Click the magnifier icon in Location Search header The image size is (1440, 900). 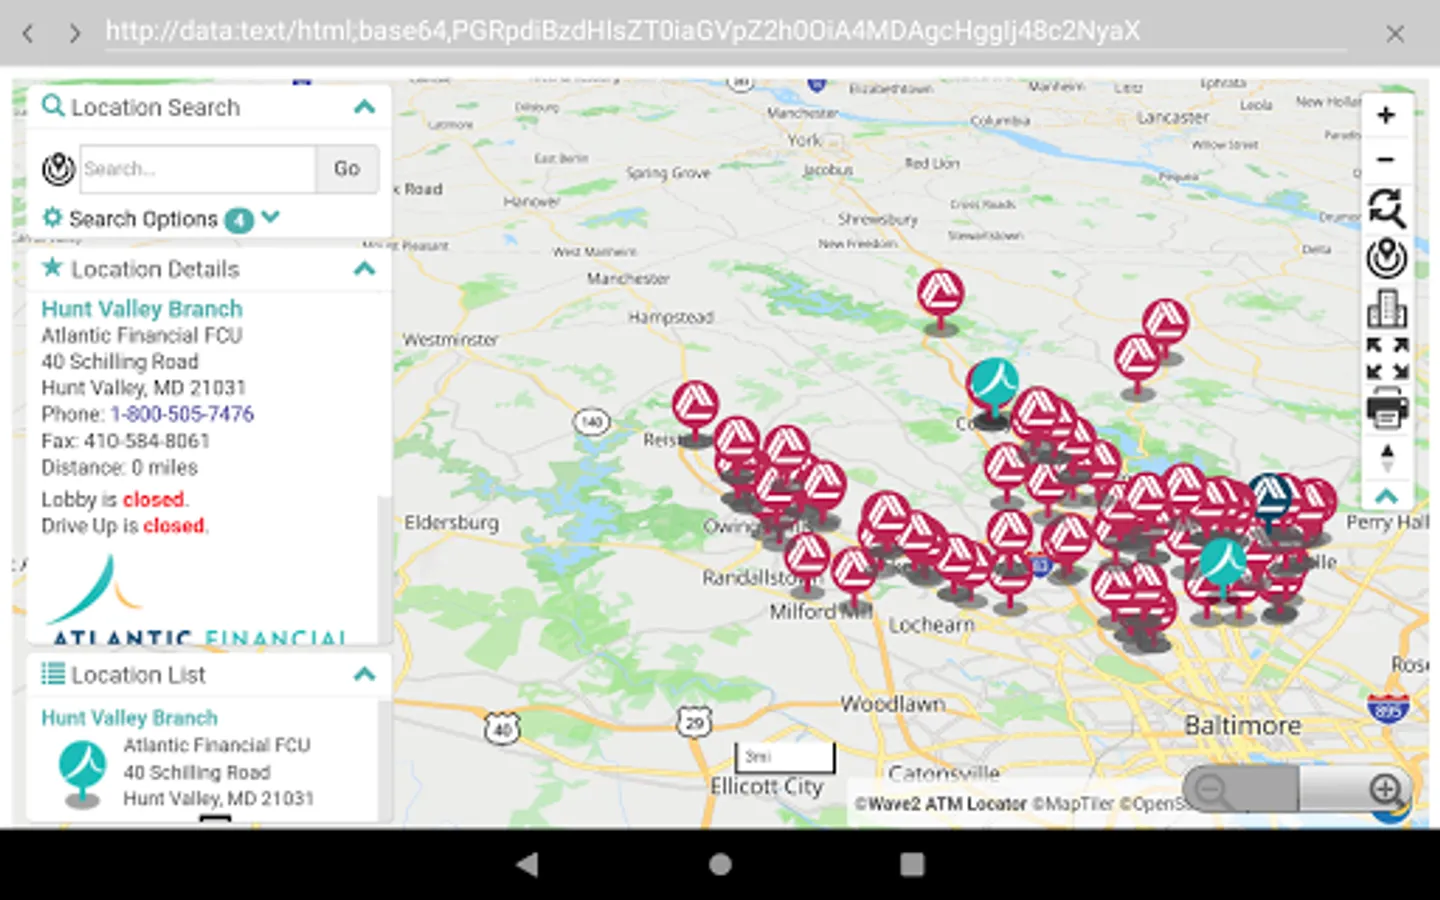(x=53, y=106)
